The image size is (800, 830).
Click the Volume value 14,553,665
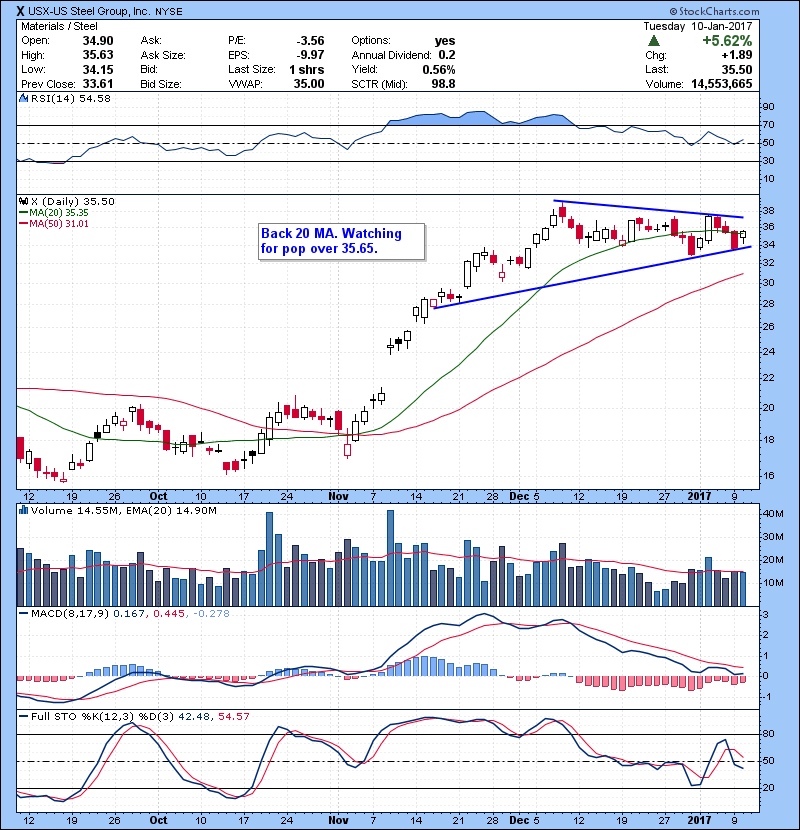[x=722, y=84]
